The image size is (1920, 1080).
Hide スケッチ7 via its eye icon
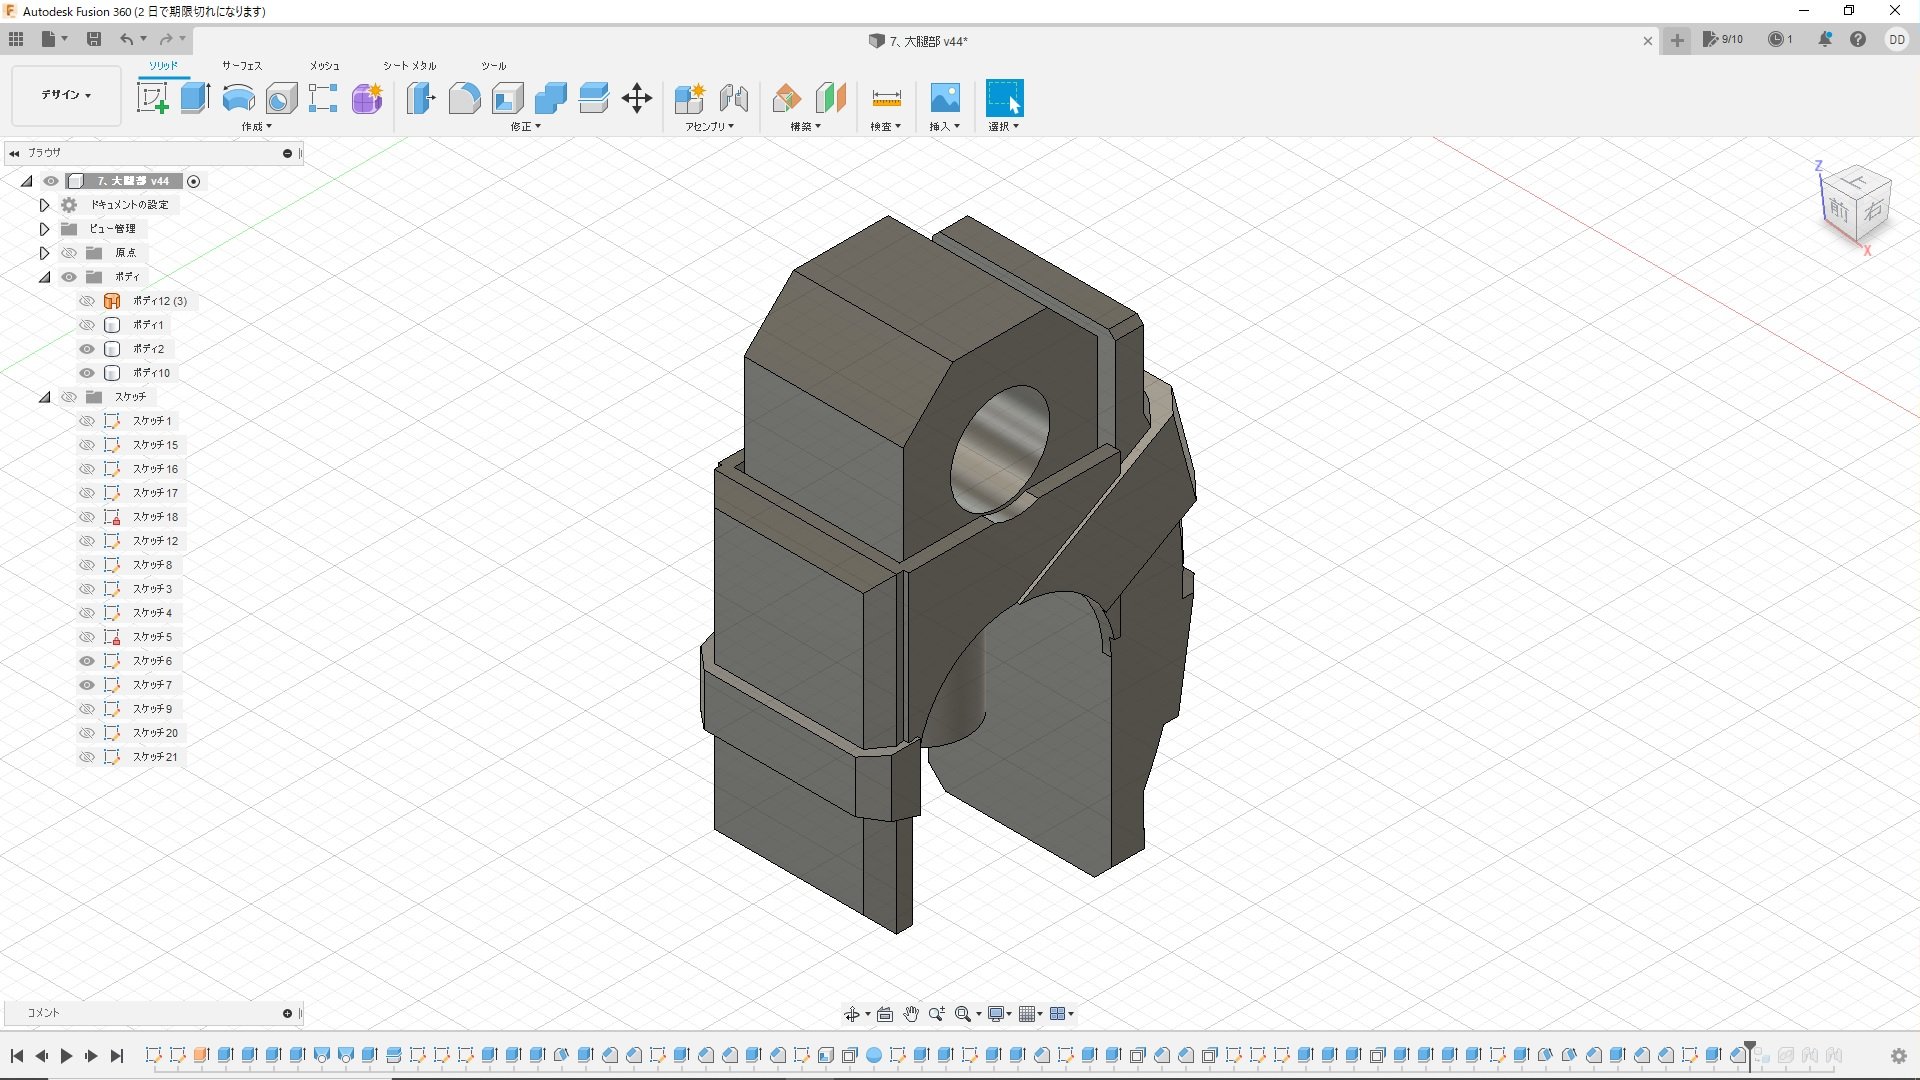tap(87, 685)
